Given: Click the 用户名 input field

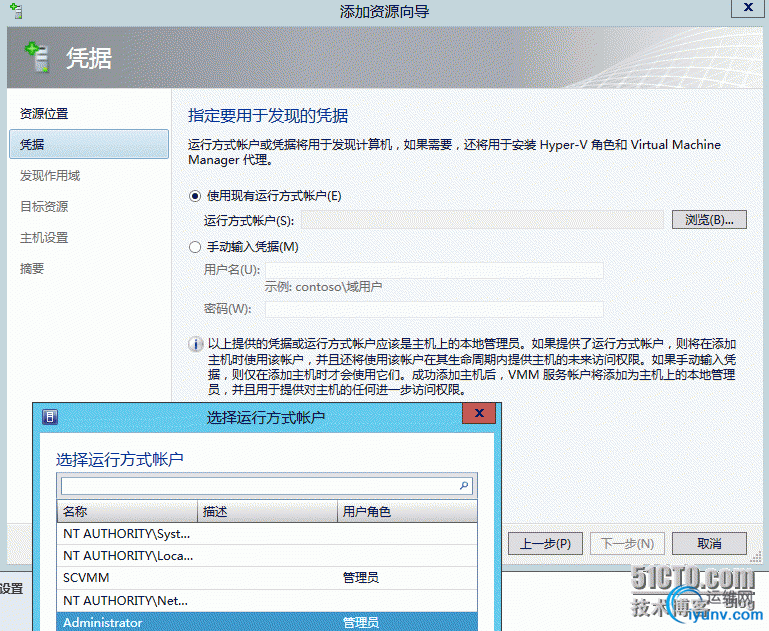Looking at the screenshot, I should (x=434, y=270).
